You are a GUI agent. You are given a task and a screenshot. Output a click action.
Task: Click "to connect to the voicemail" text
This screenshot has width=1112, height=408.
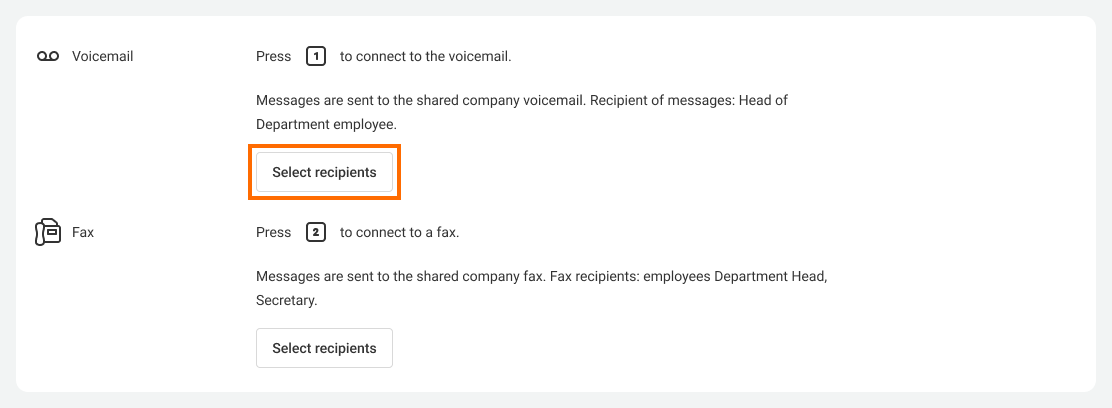[425, 57]
